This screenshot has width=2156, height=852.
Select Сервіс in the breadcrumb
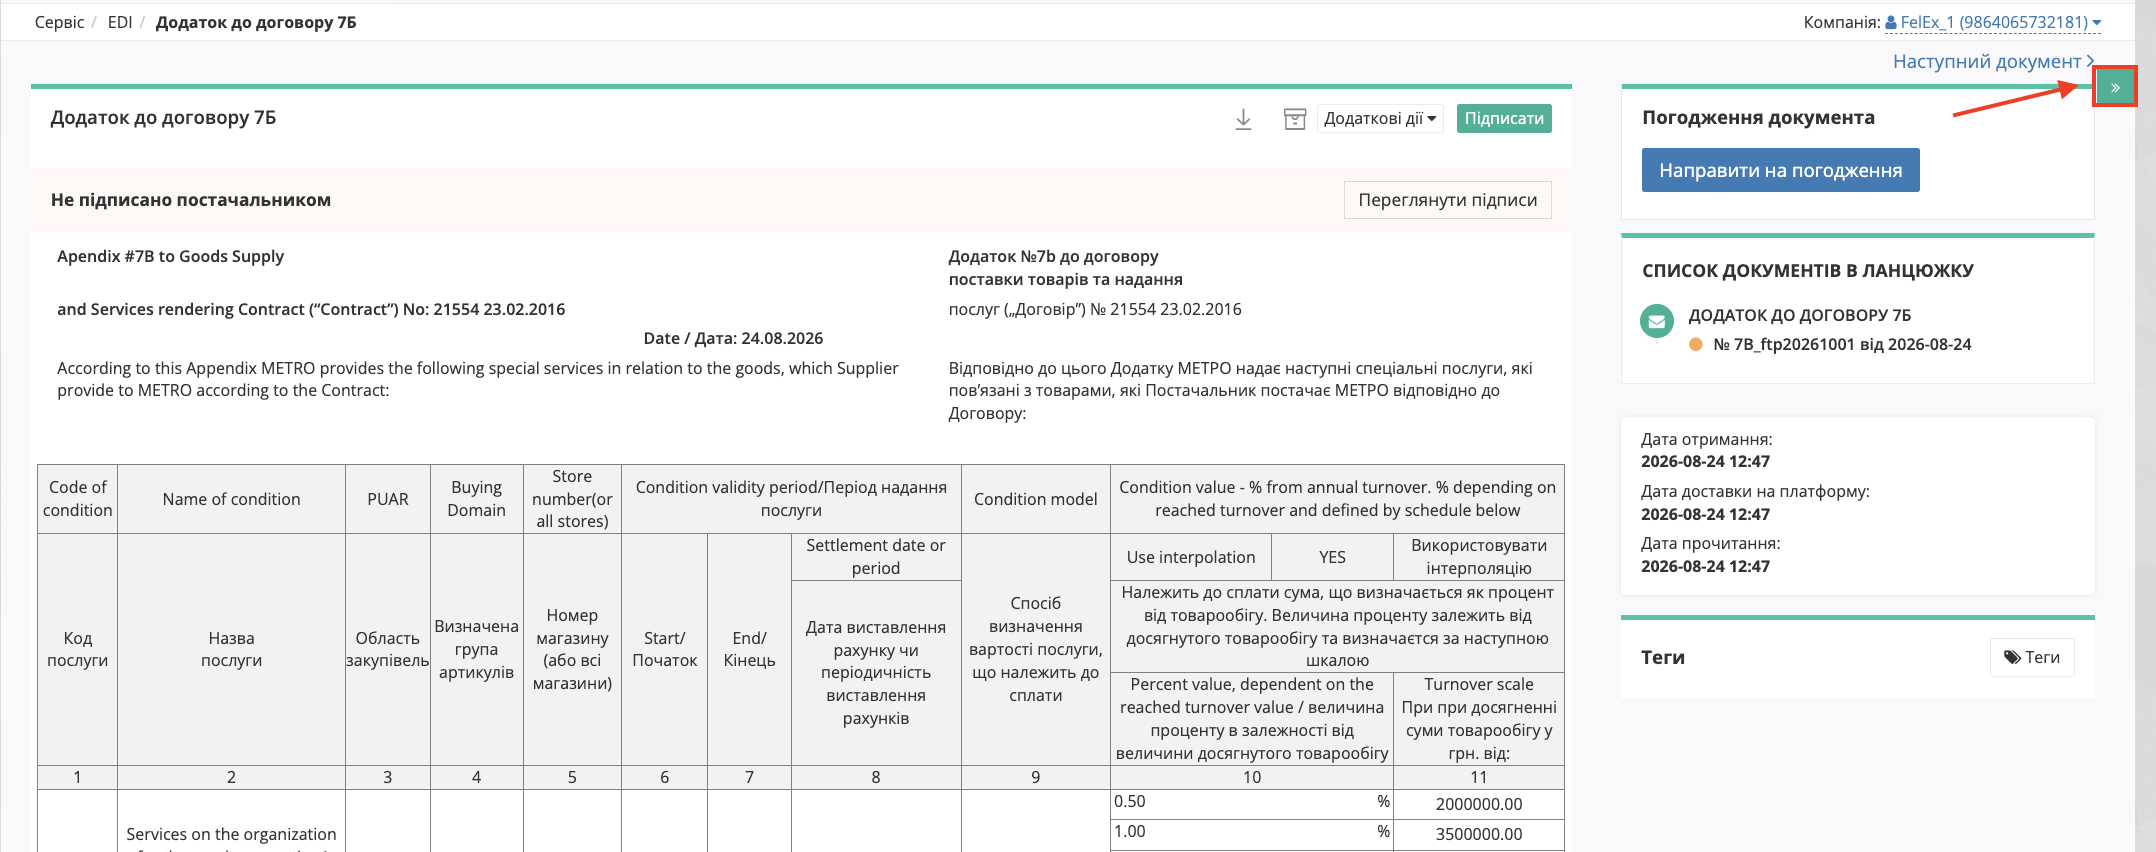[x=59, y=22]
